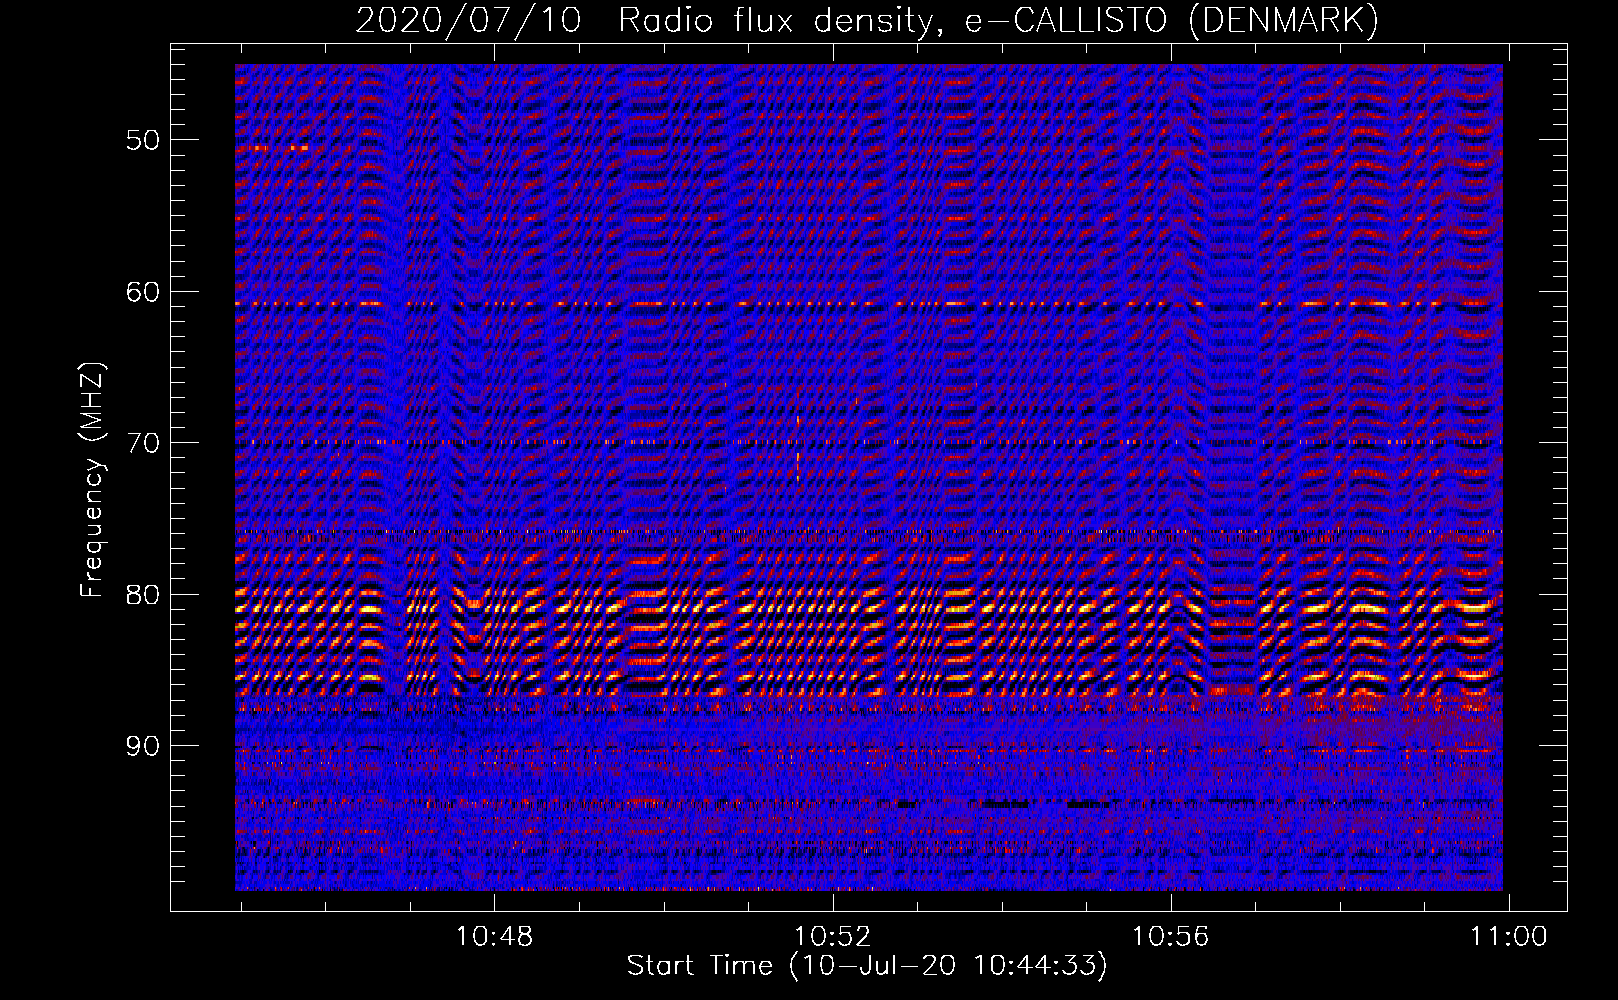Select the 10:48 time tick label
This screenshot has height=1000, width=1618.
point(494,937)
